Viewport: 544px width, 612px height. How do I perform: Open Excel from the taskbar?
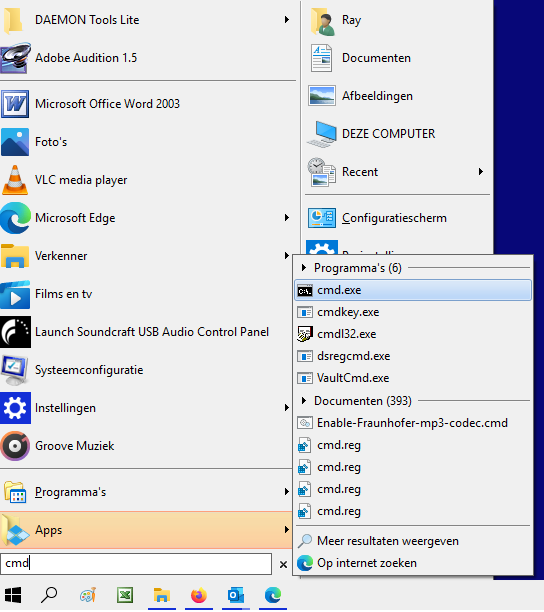125,596
